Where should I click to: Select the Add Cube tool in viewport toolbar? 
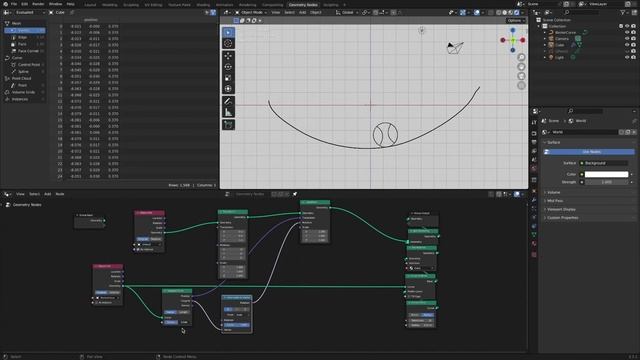tap(228, 125)
